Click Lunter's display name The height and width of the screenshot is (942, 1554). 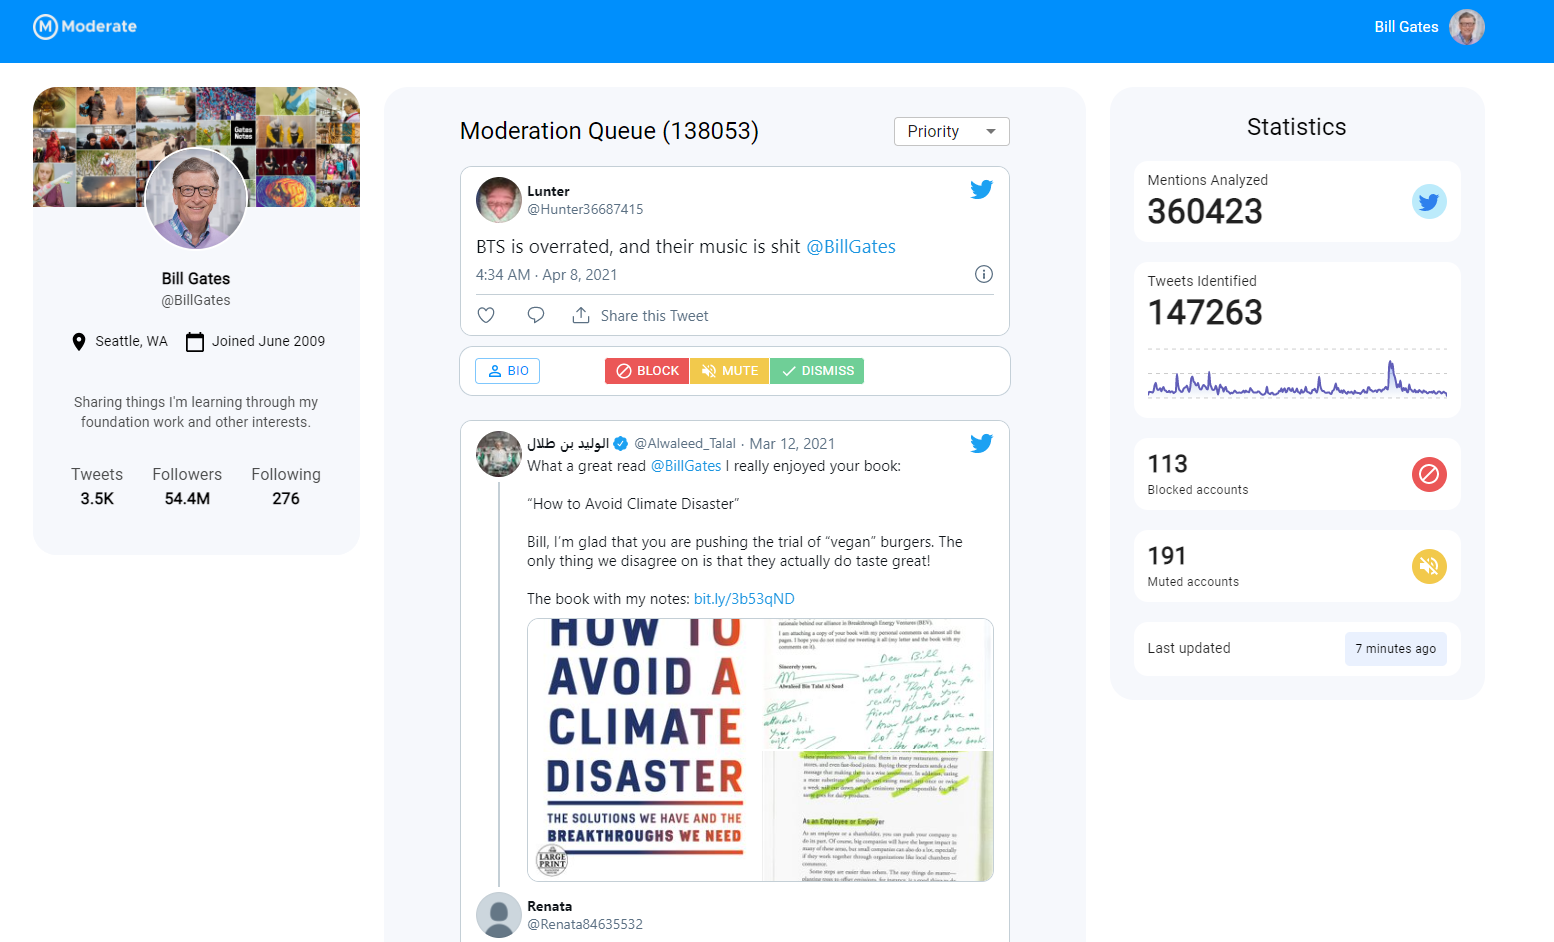click(548, 191)
